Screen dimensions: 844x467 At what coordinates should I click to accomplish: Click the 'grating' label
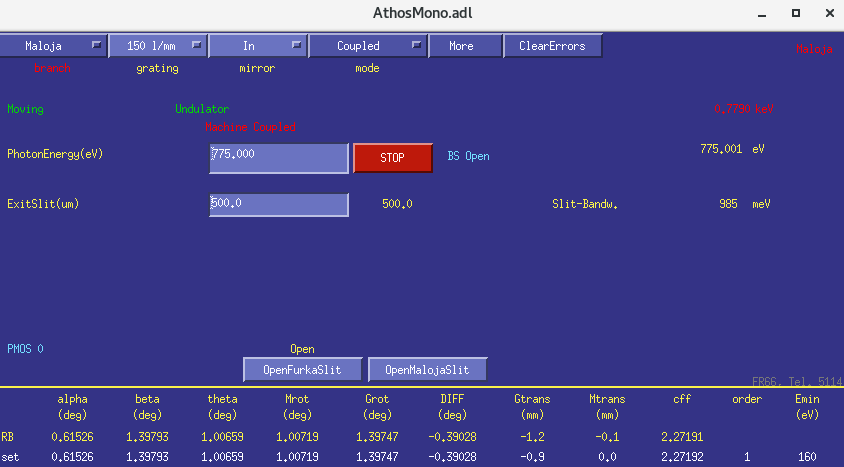157,68
